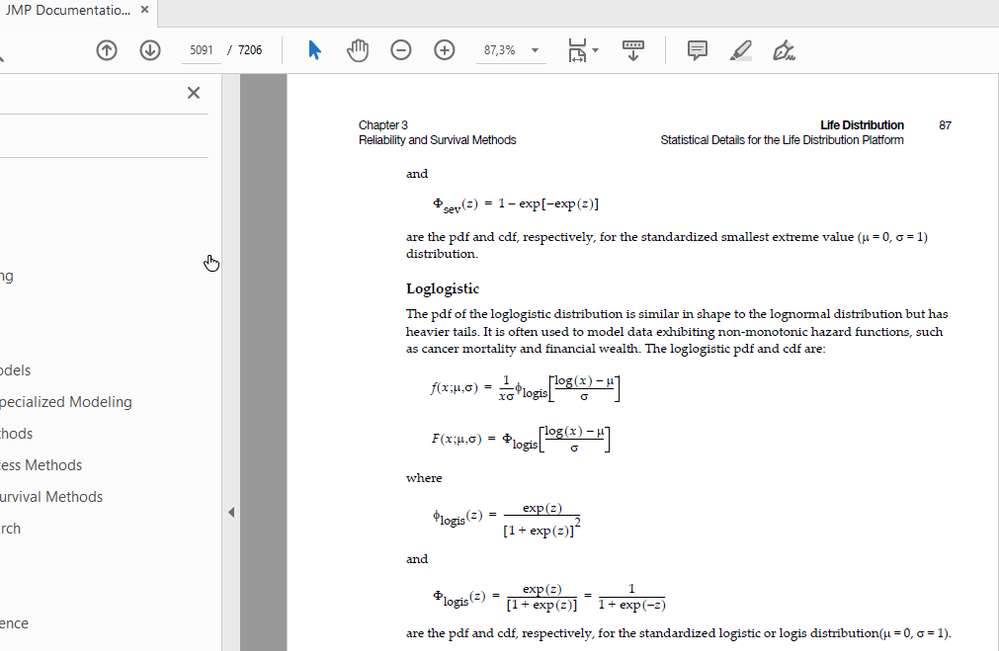Open the zoom level dropdown arrow
The width and height of the screenshot is (999, 651).
[x=535, y=50]
